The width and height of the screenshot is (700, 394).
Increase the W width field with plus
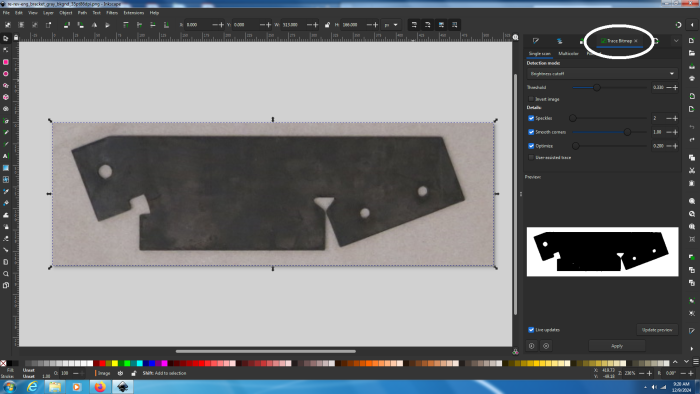(316, 25)
